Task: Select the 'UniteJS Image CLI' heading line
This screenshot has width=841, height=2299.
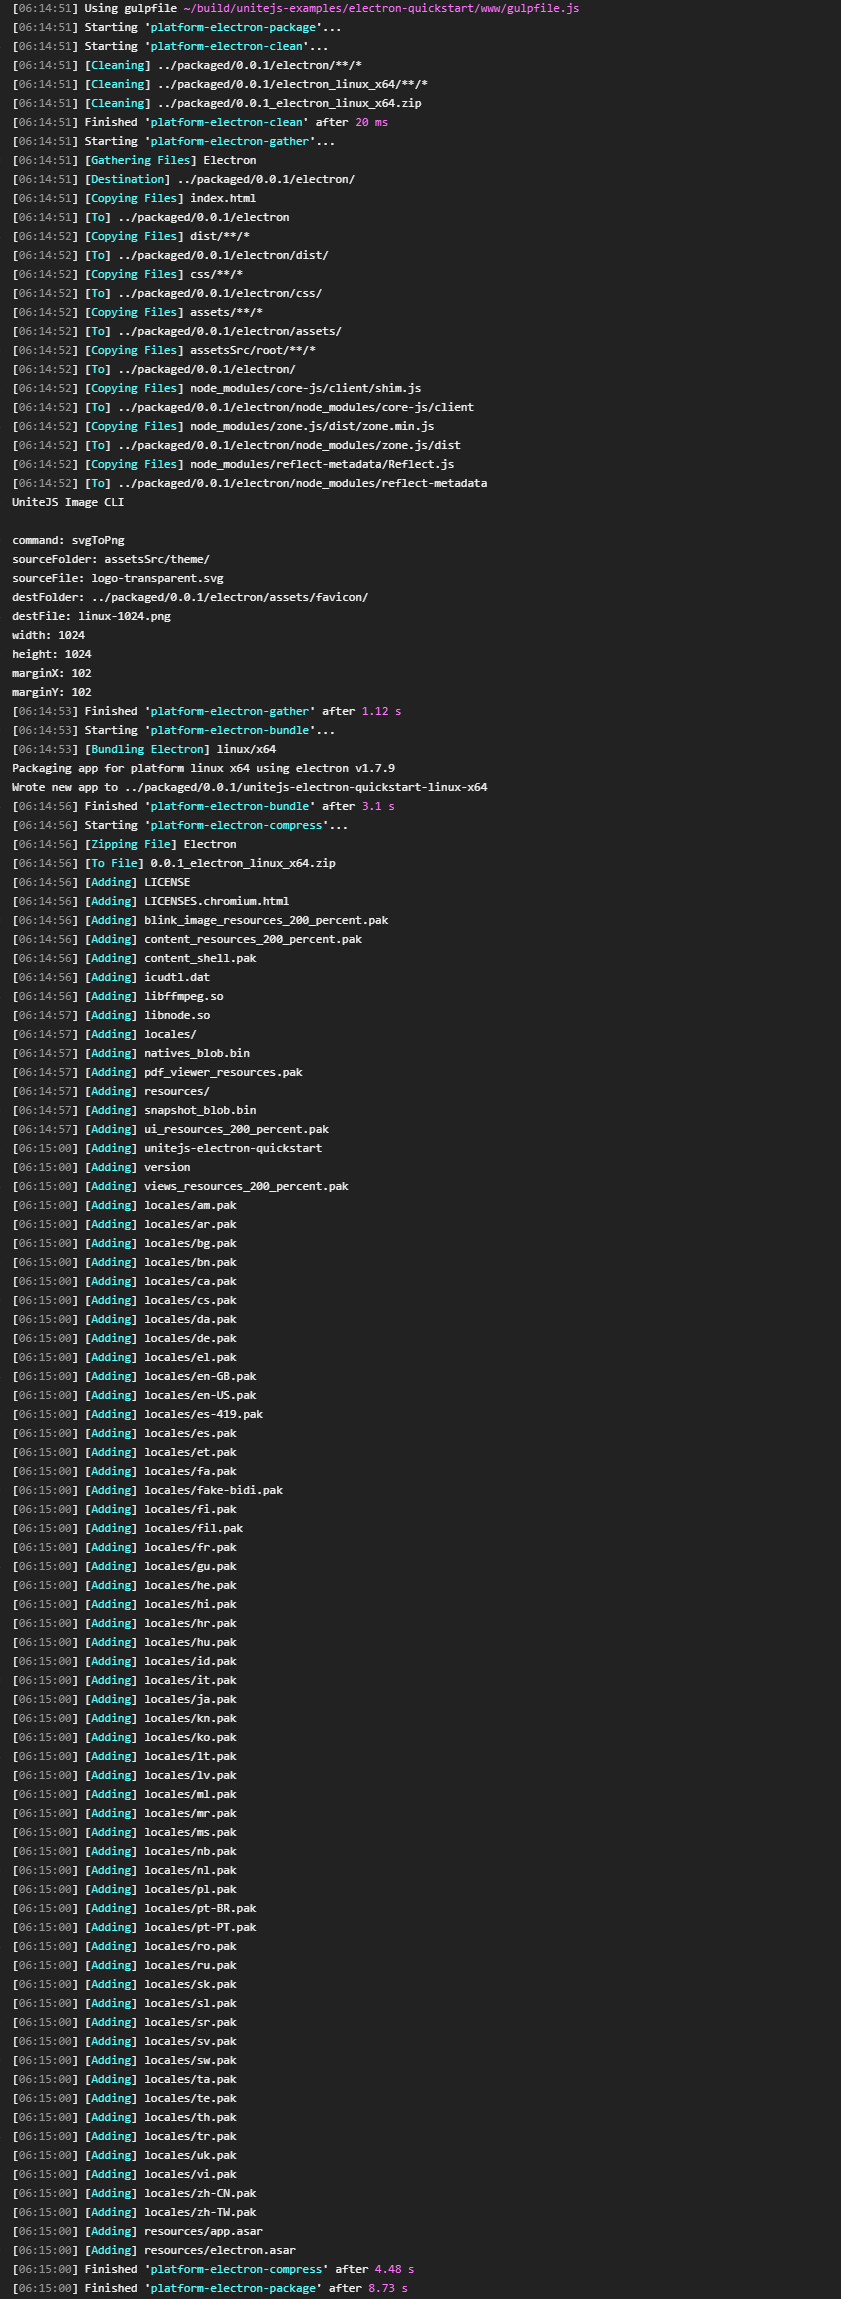Action: (x=68, y=502)
